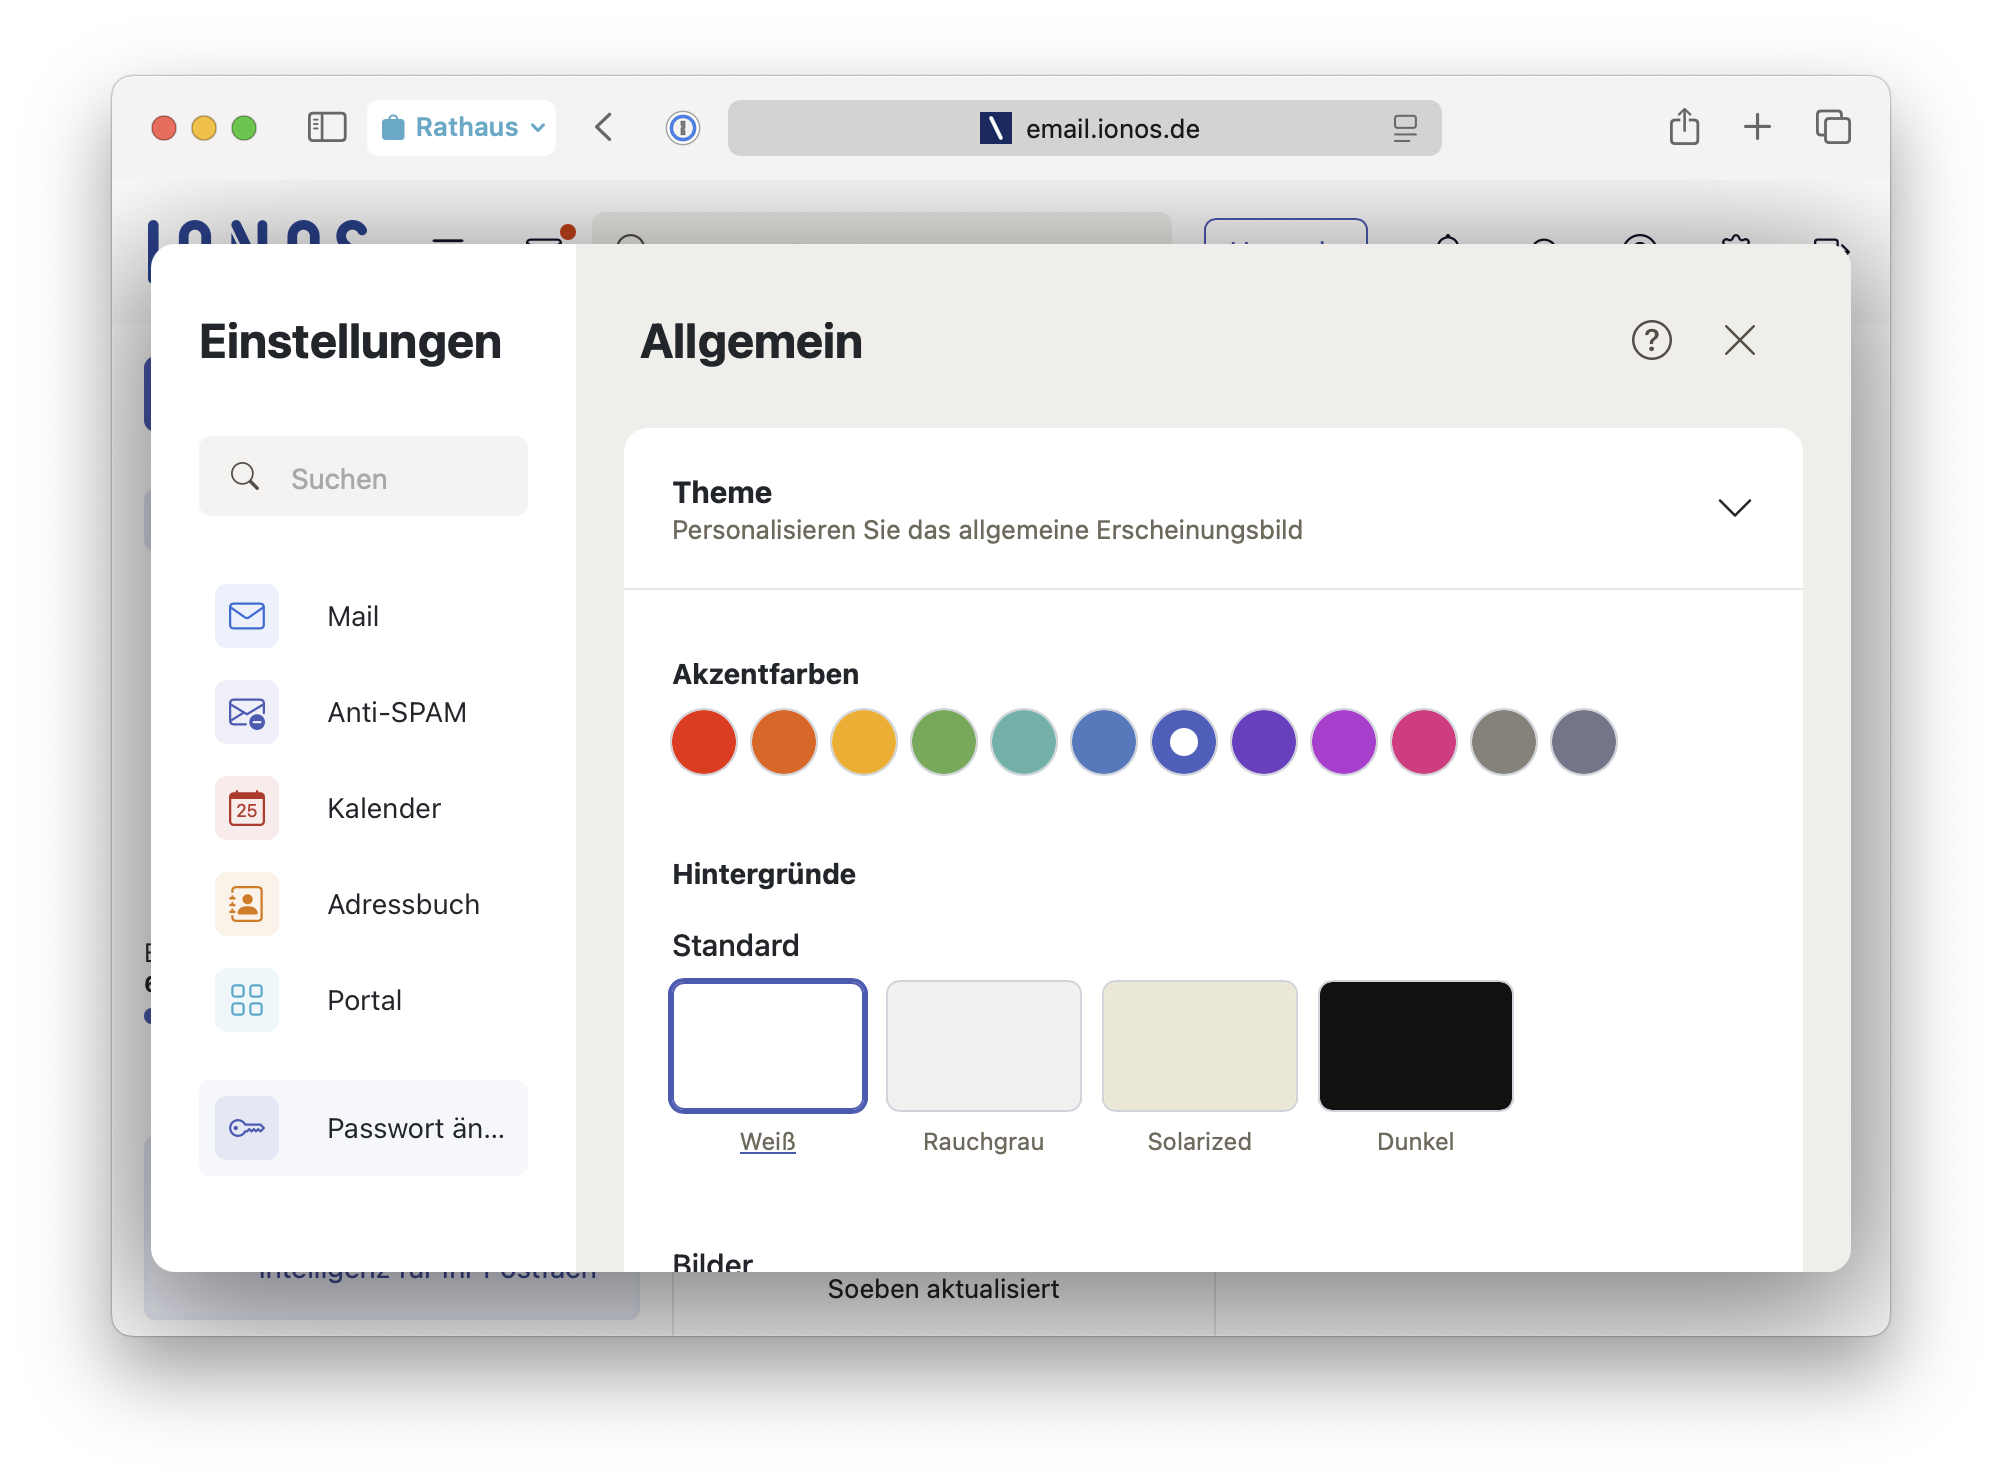The height and width of the screenshot is (1484, 2002).
Task: Select the Weiß background option
Action: 768,1046
